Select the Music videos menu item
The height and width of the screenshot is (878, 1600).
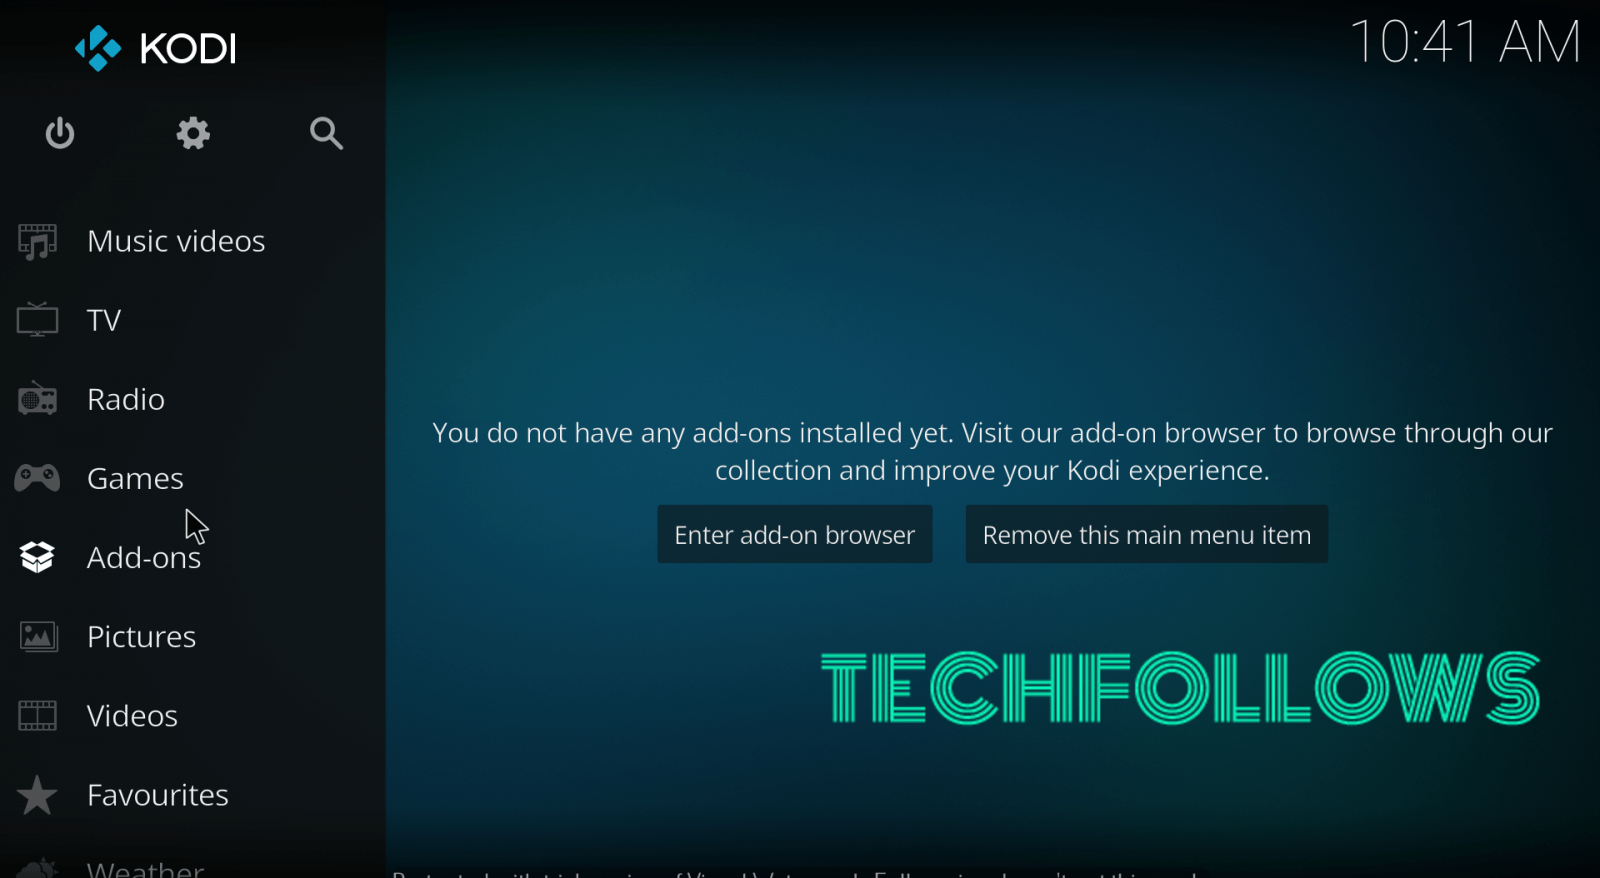[176, 241]
